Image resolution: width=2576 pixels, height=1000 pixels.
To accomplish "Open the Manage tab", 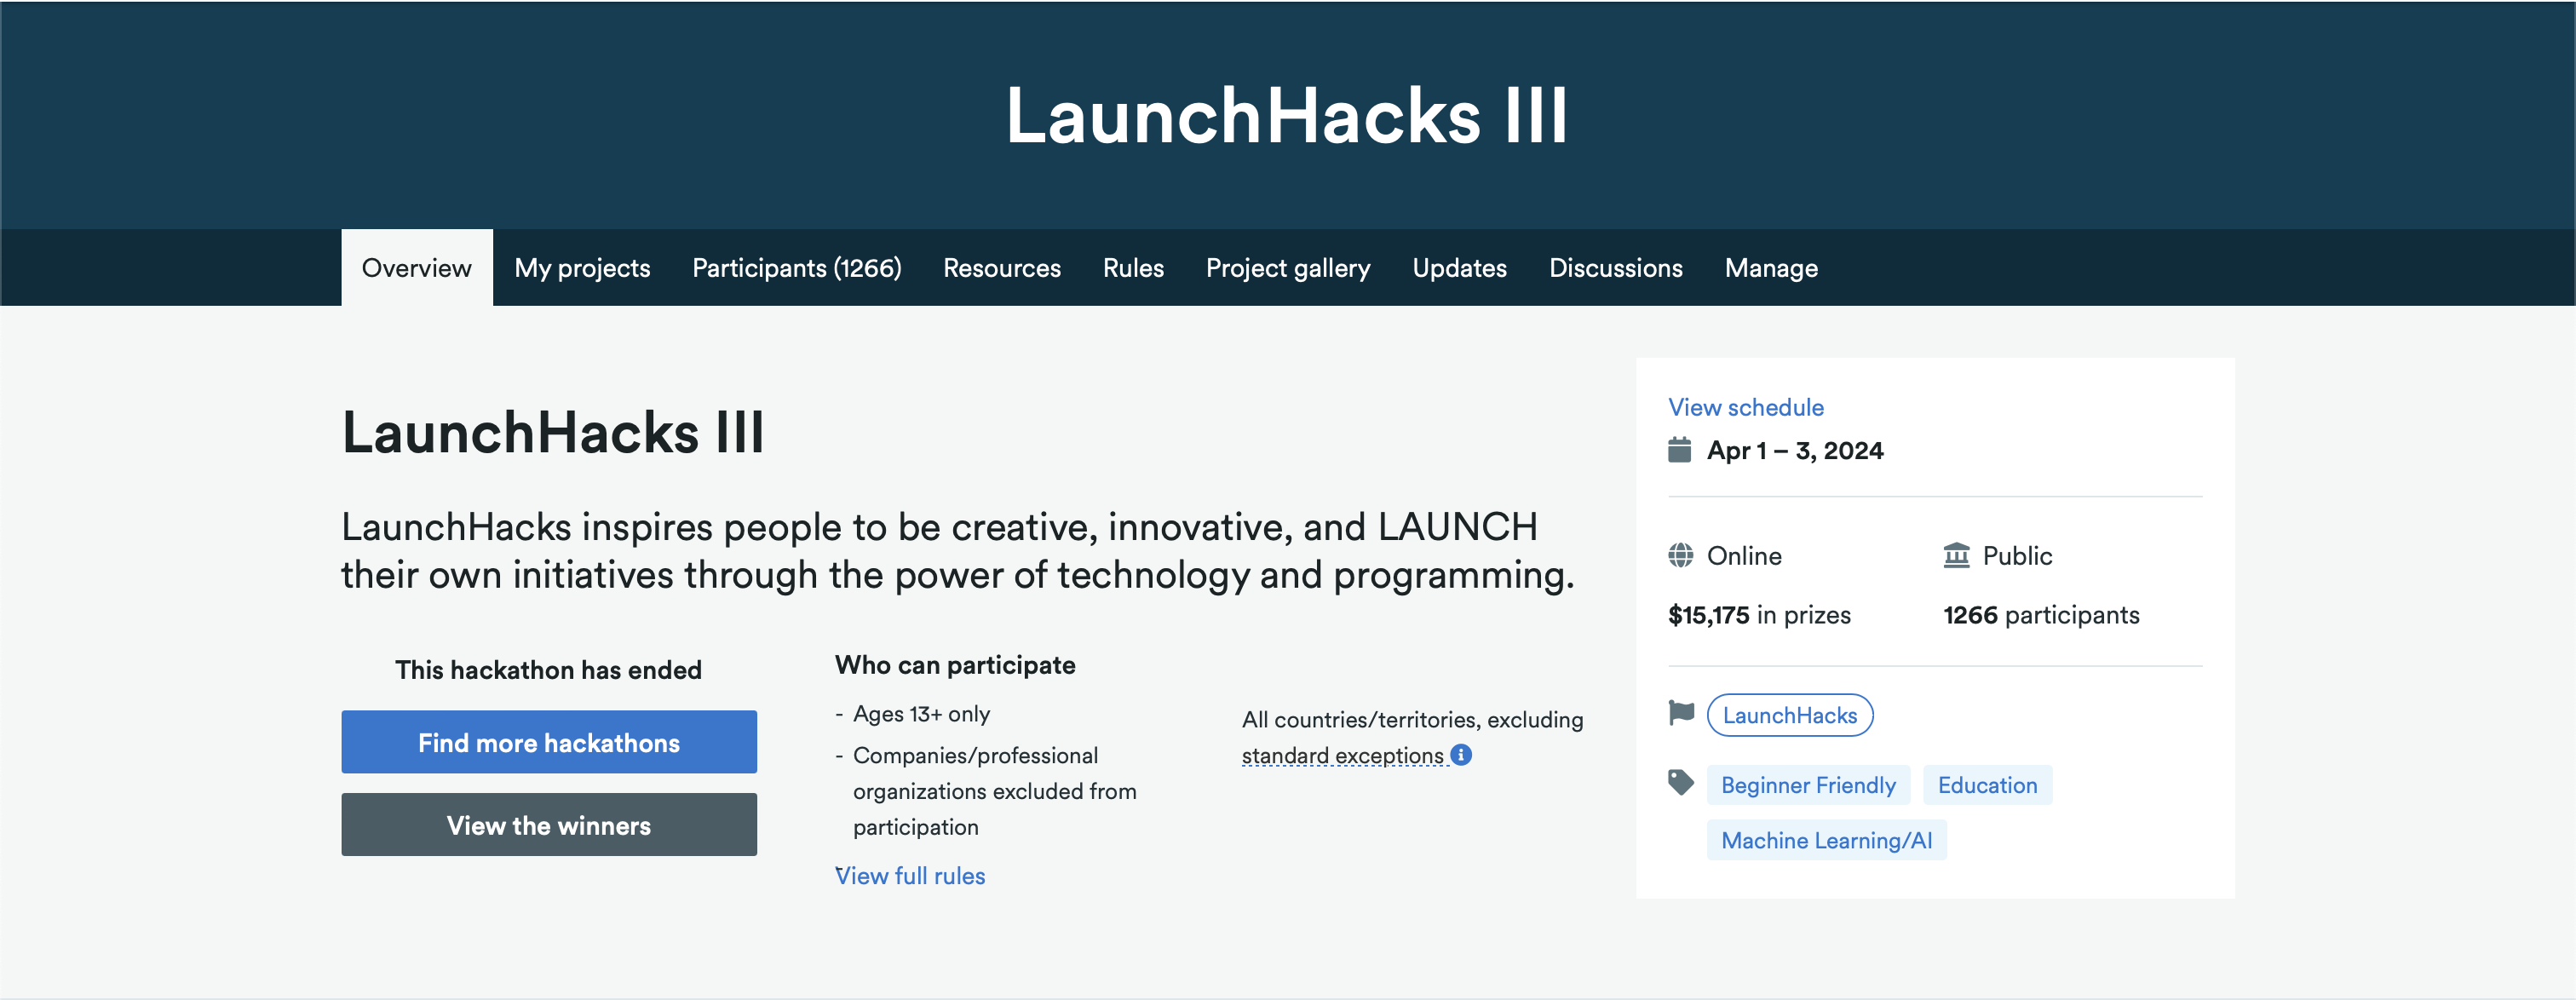I will point(1771,268).
